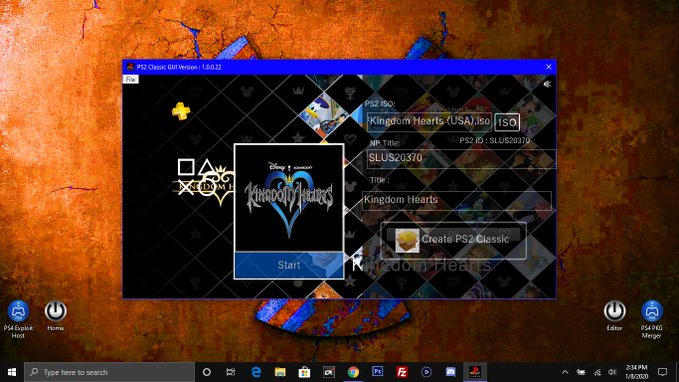The width and height of the screenshot is (679, 382).
Task: Open Discord from the taskbar
Action: click(451, 372)
